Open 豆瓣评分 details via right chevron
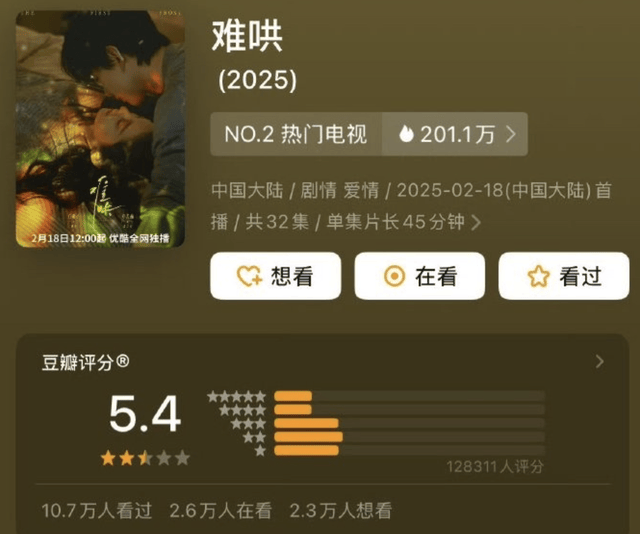Image resolution: width=640 pixels, height=534 pixels. coord(599,361)
